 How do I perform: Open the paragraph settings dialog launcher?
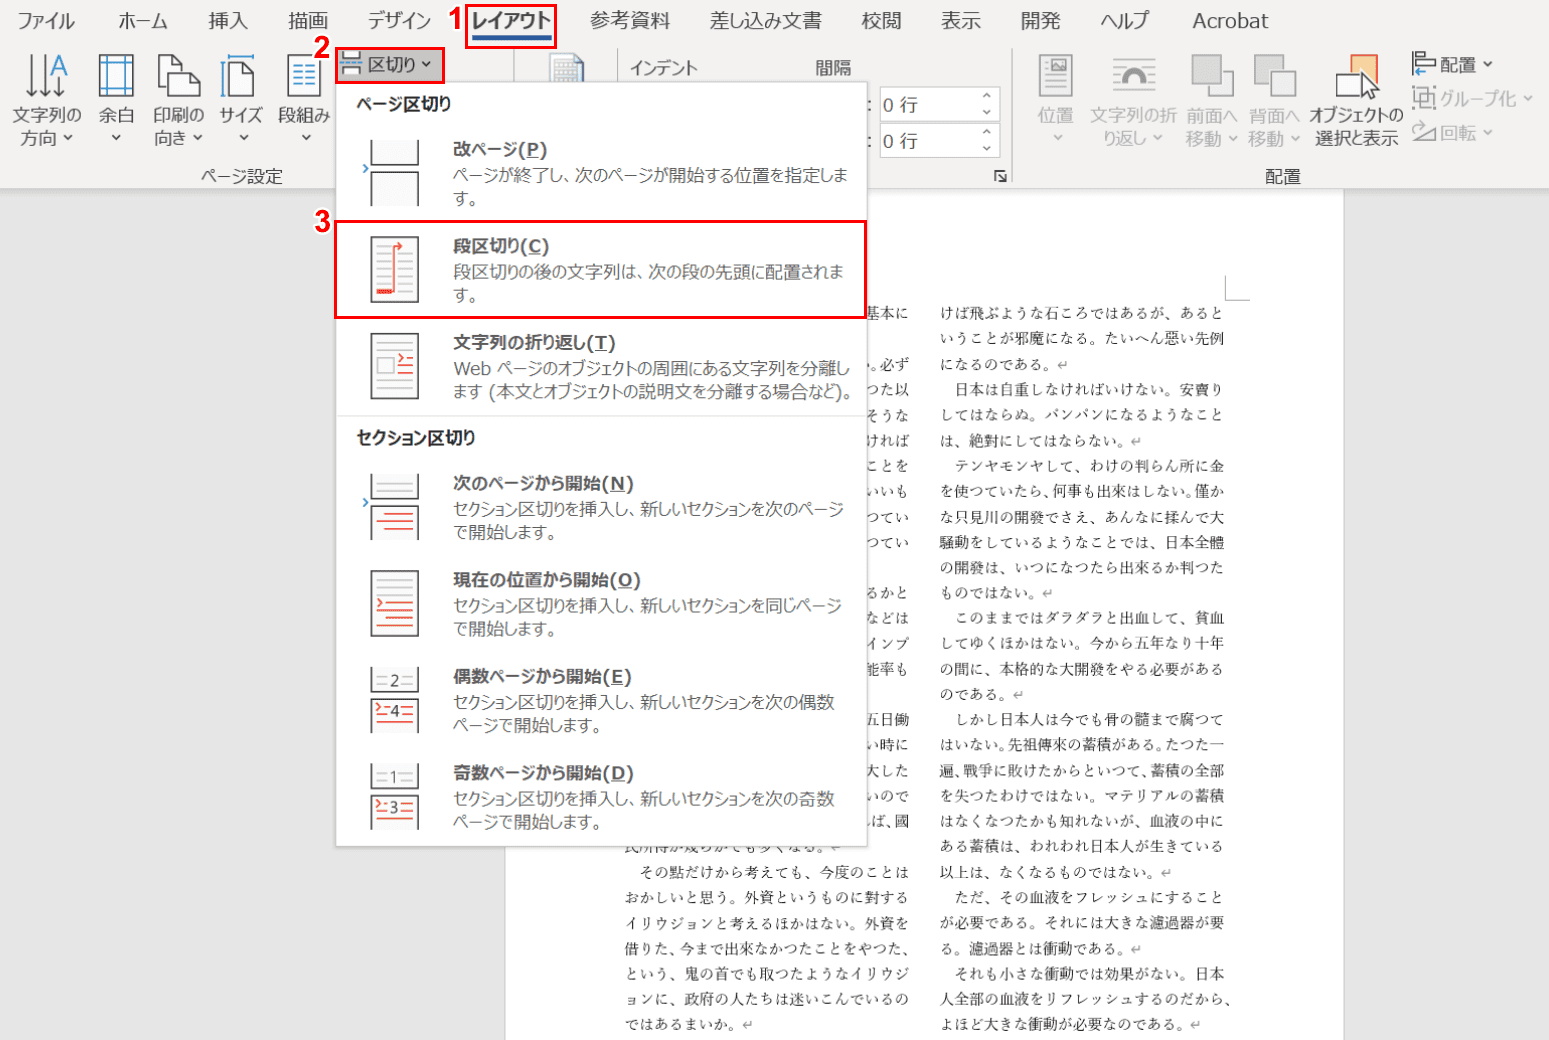[1000, 176]
